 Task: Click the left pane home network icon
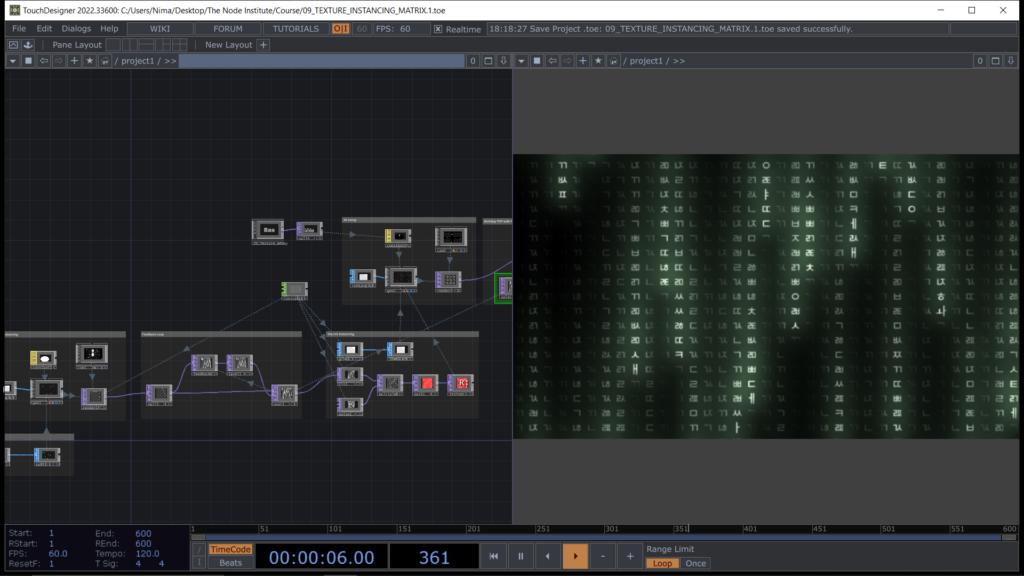coord(104,61)
